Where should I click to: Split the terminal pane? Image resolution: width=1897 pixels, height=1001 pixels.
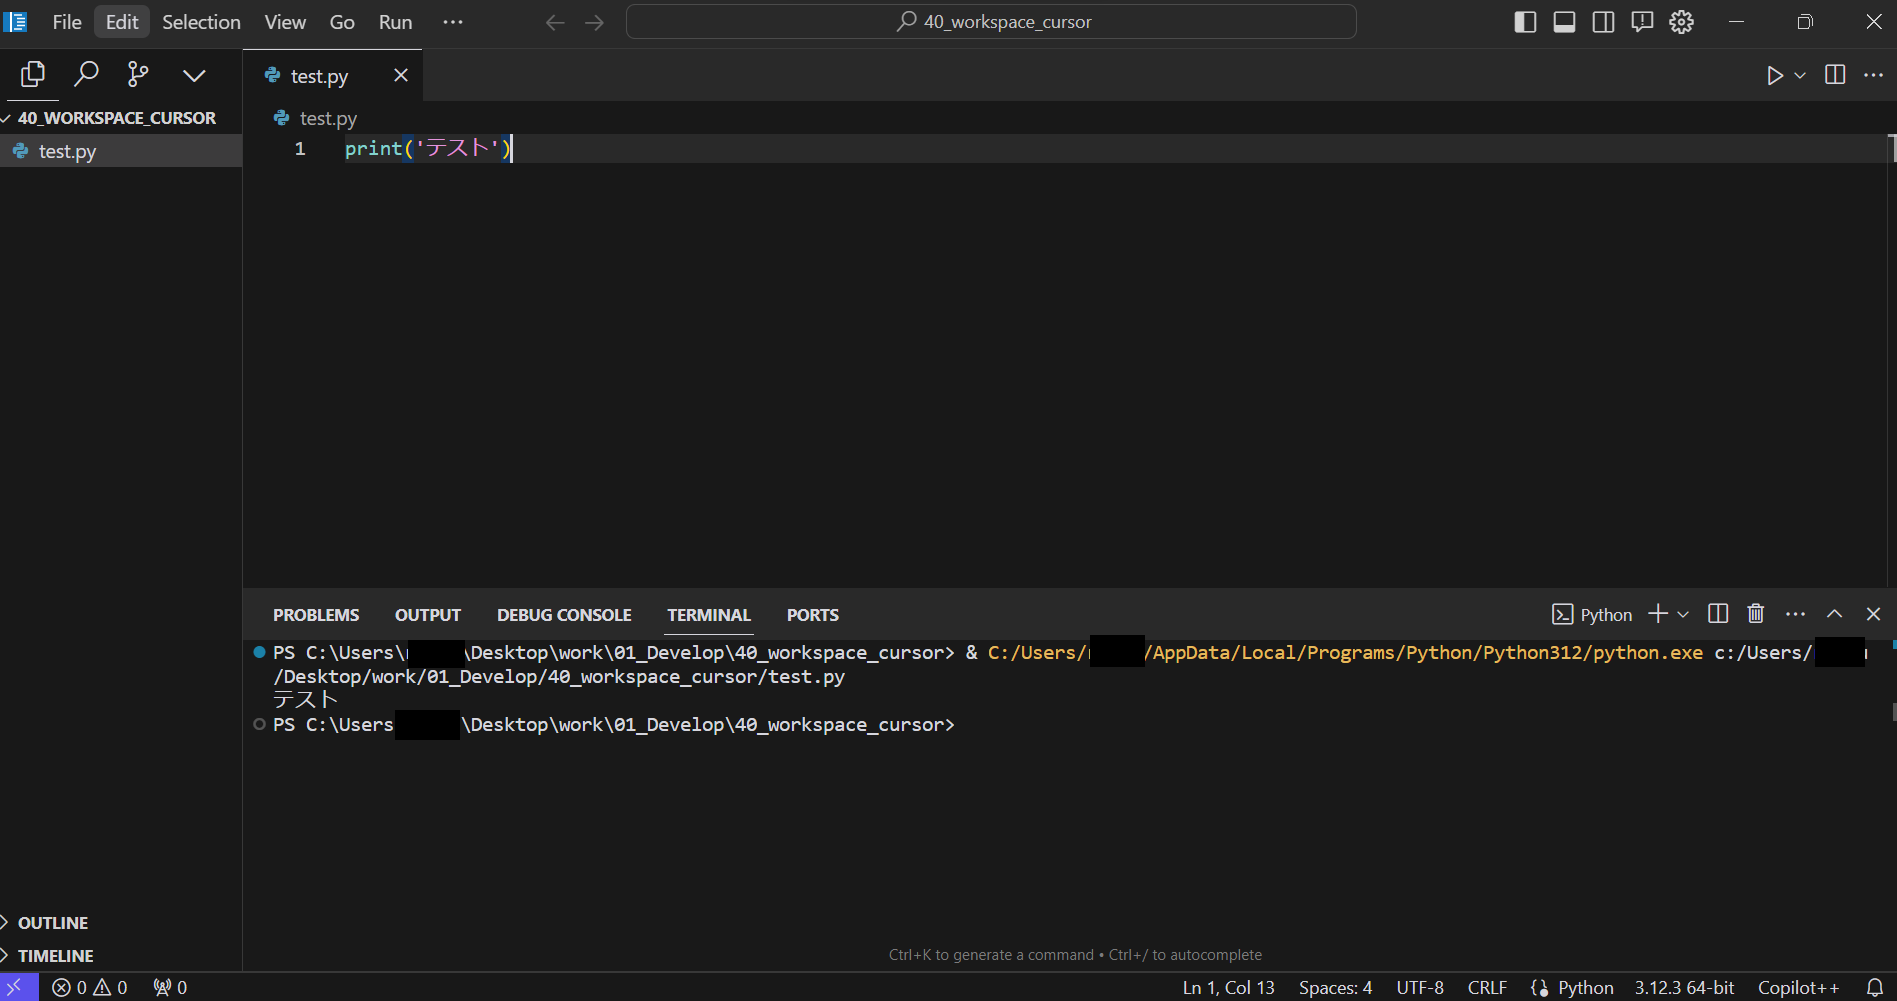coord(1718,614)
